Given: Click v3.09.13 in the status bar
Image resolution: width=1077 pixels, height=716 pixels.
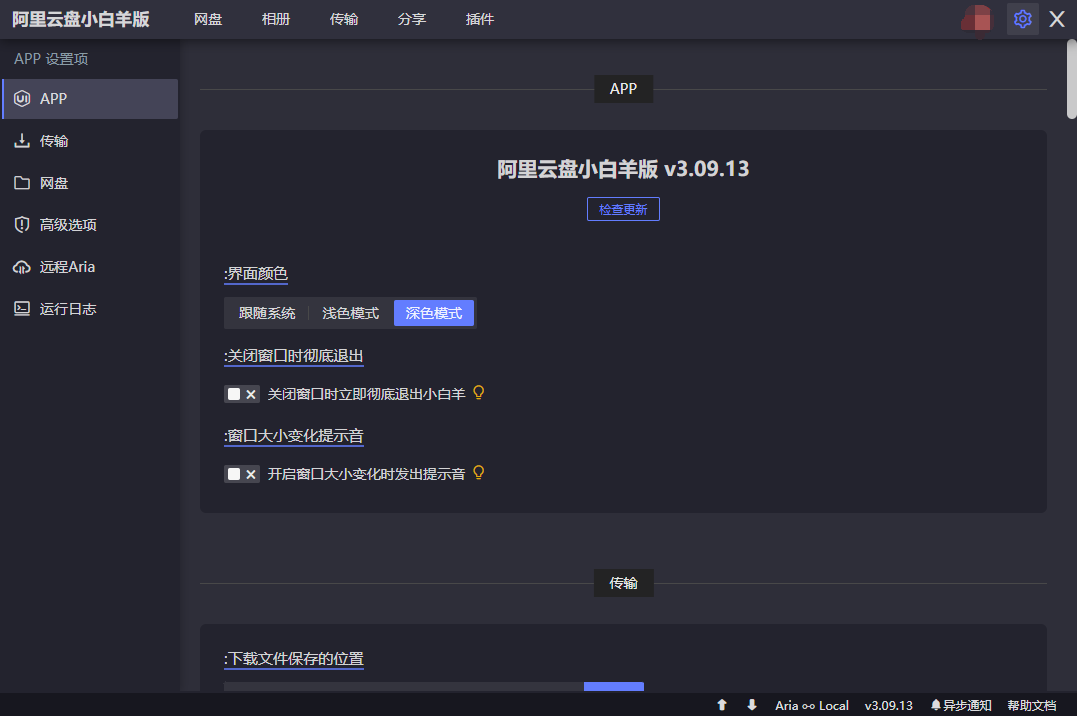Looking at the screenshot, I should (x=889, y=706).
